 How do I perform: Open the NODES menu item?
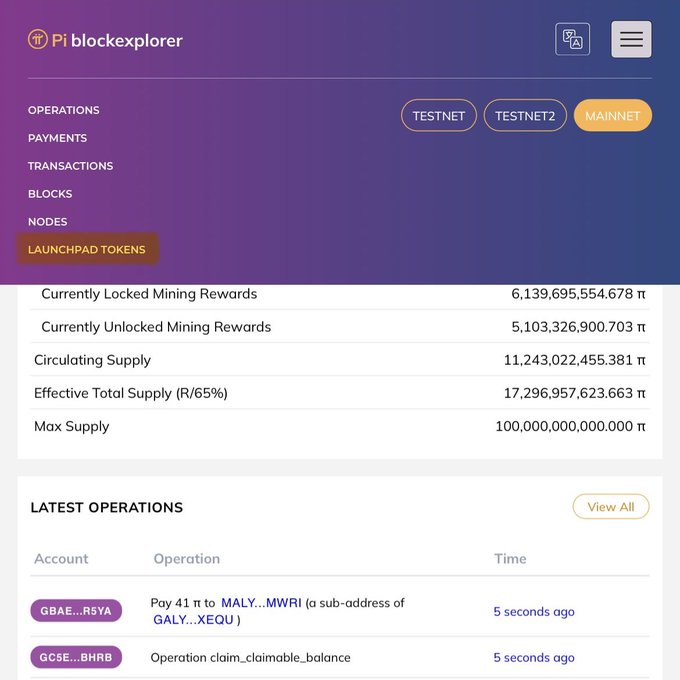pos(47,222)
